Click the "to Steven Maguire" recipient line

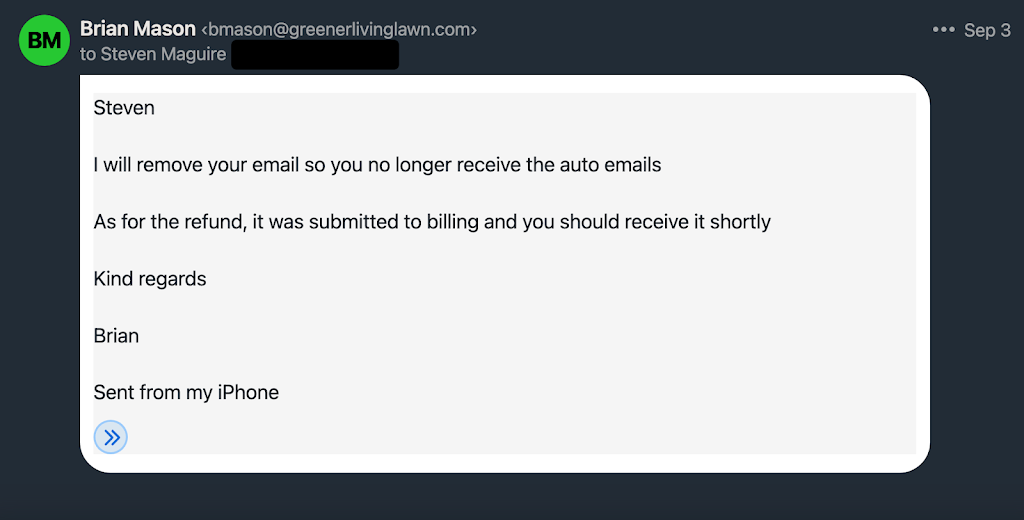pos(153,54)
